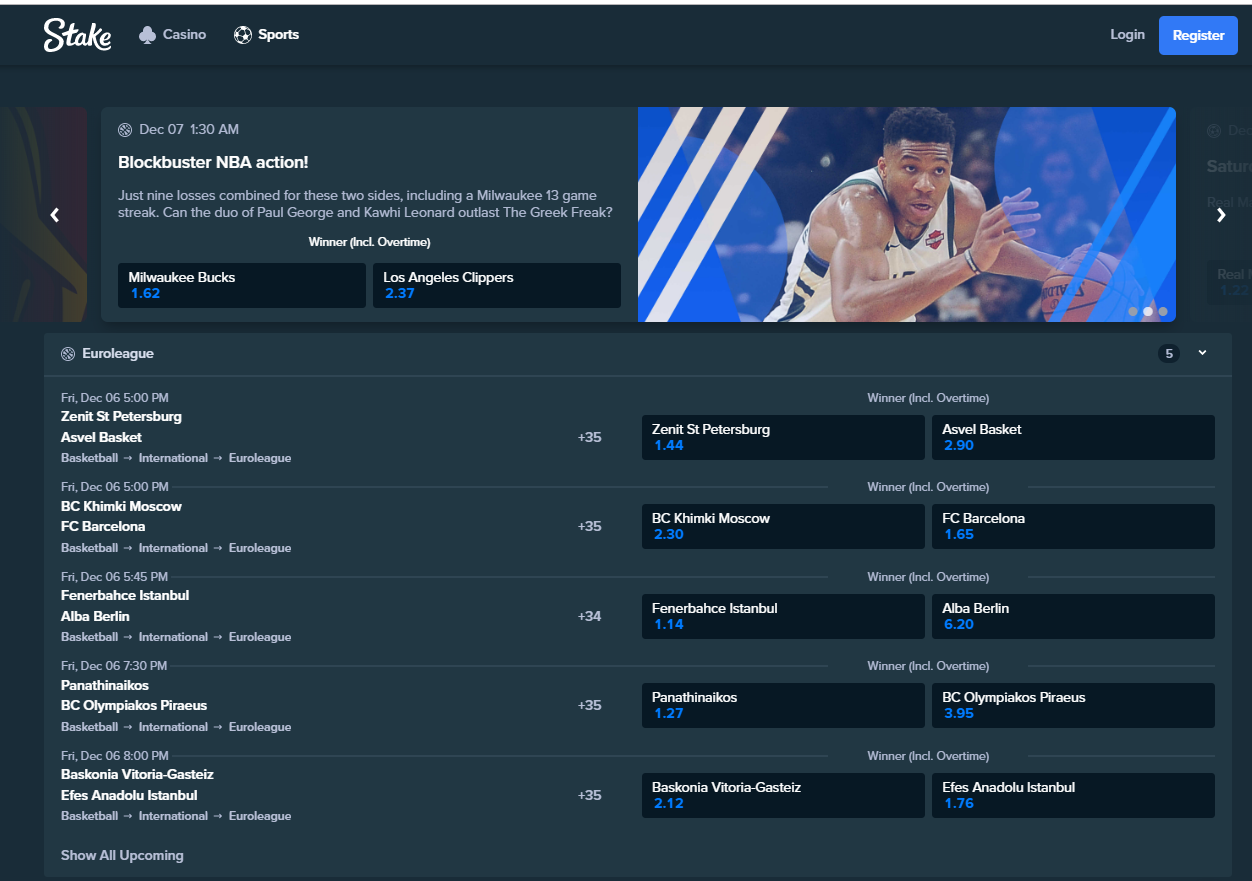The height and width of the screenshot is (881, 1252).
Task: Expand +35 markets for Zenit vs Asvel
Action: coord(589,437)
